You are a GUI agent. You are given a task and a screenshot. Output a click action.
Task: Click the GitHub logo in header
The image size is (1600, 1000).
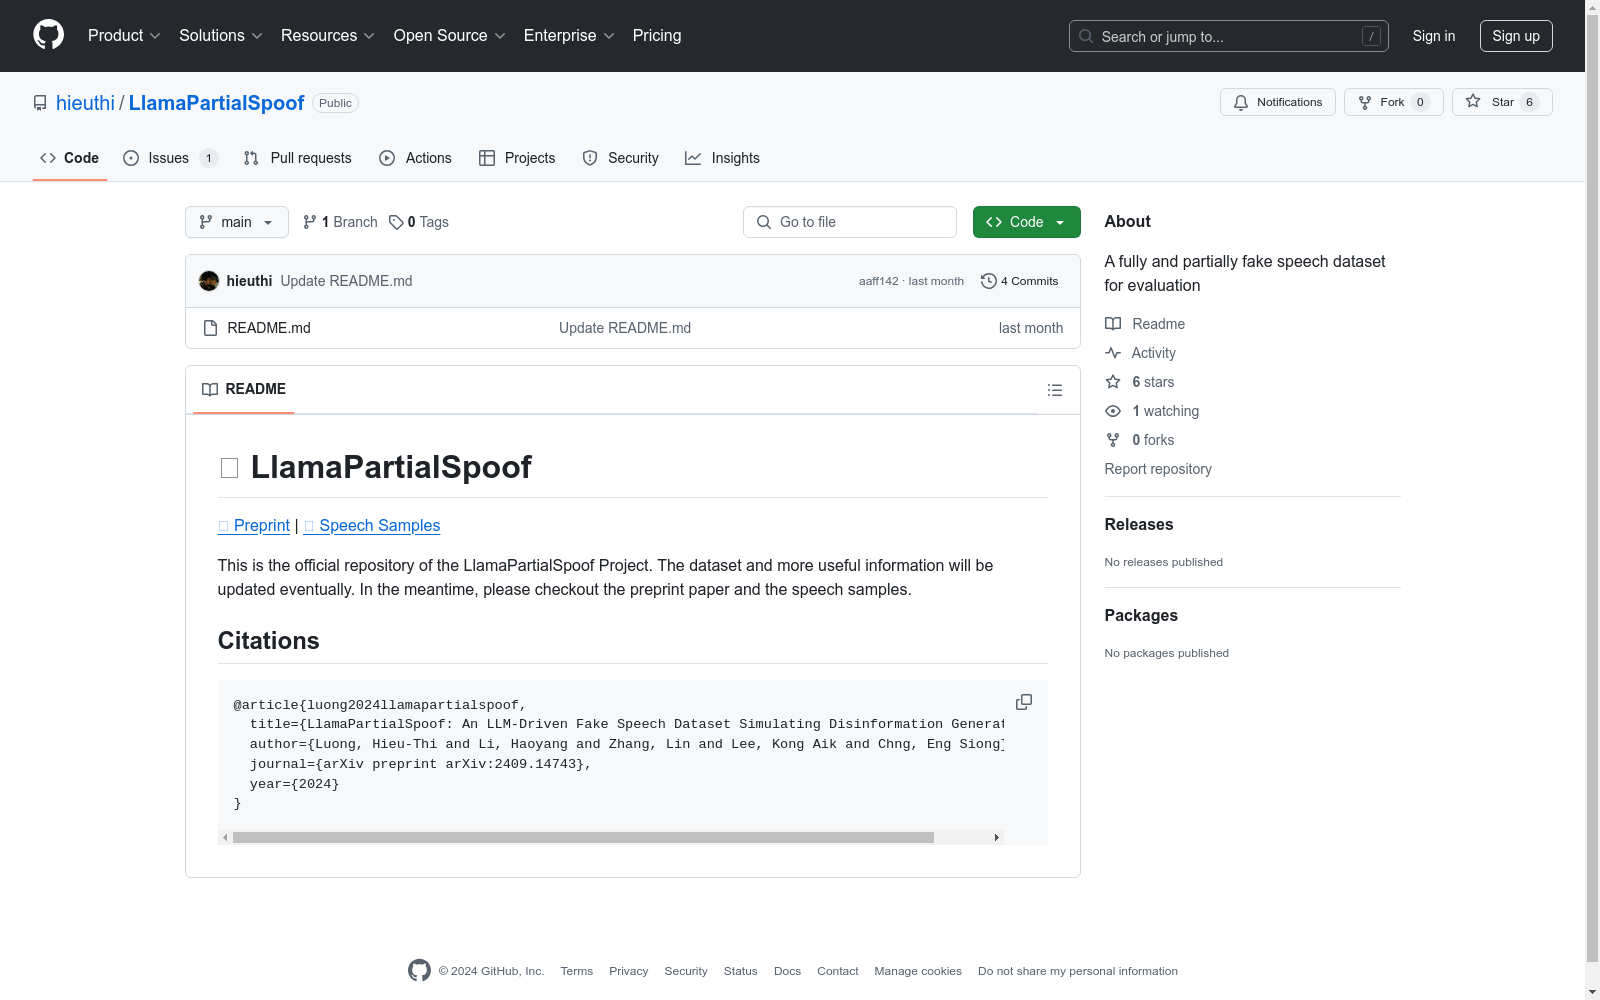[48, 35]
